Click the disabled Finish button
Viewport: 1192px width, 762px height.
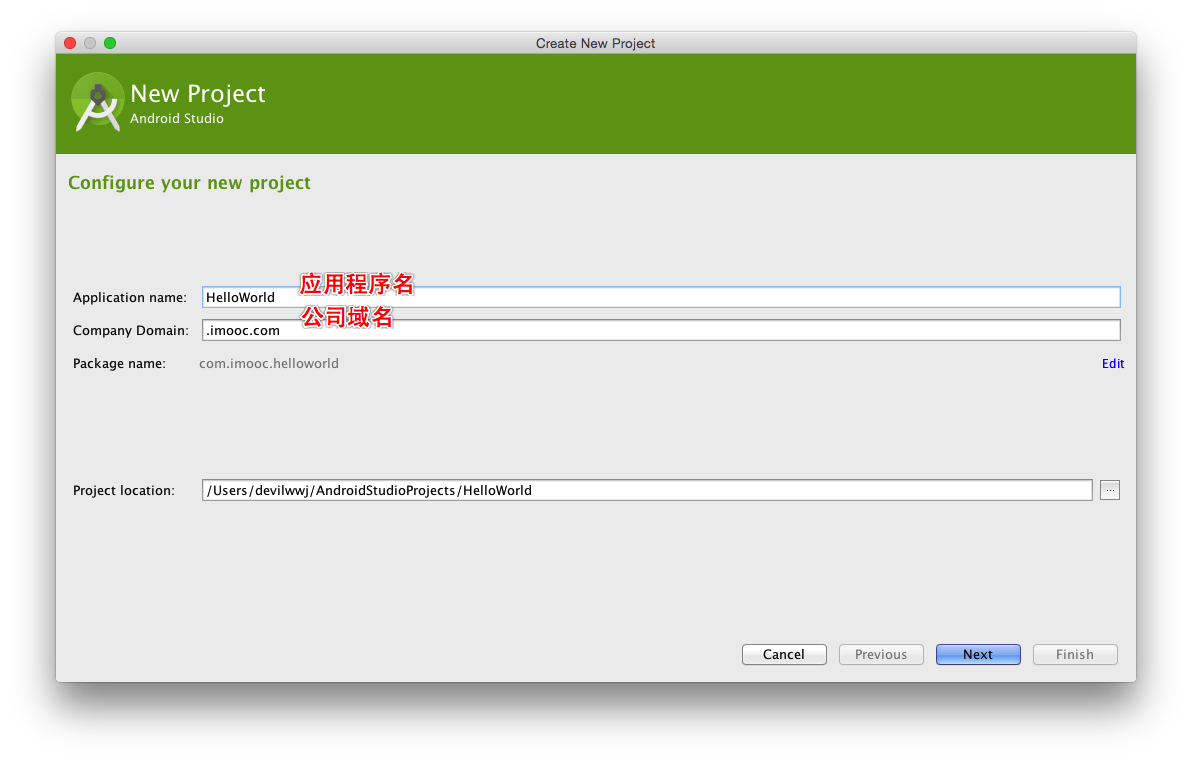(1075, 655)
